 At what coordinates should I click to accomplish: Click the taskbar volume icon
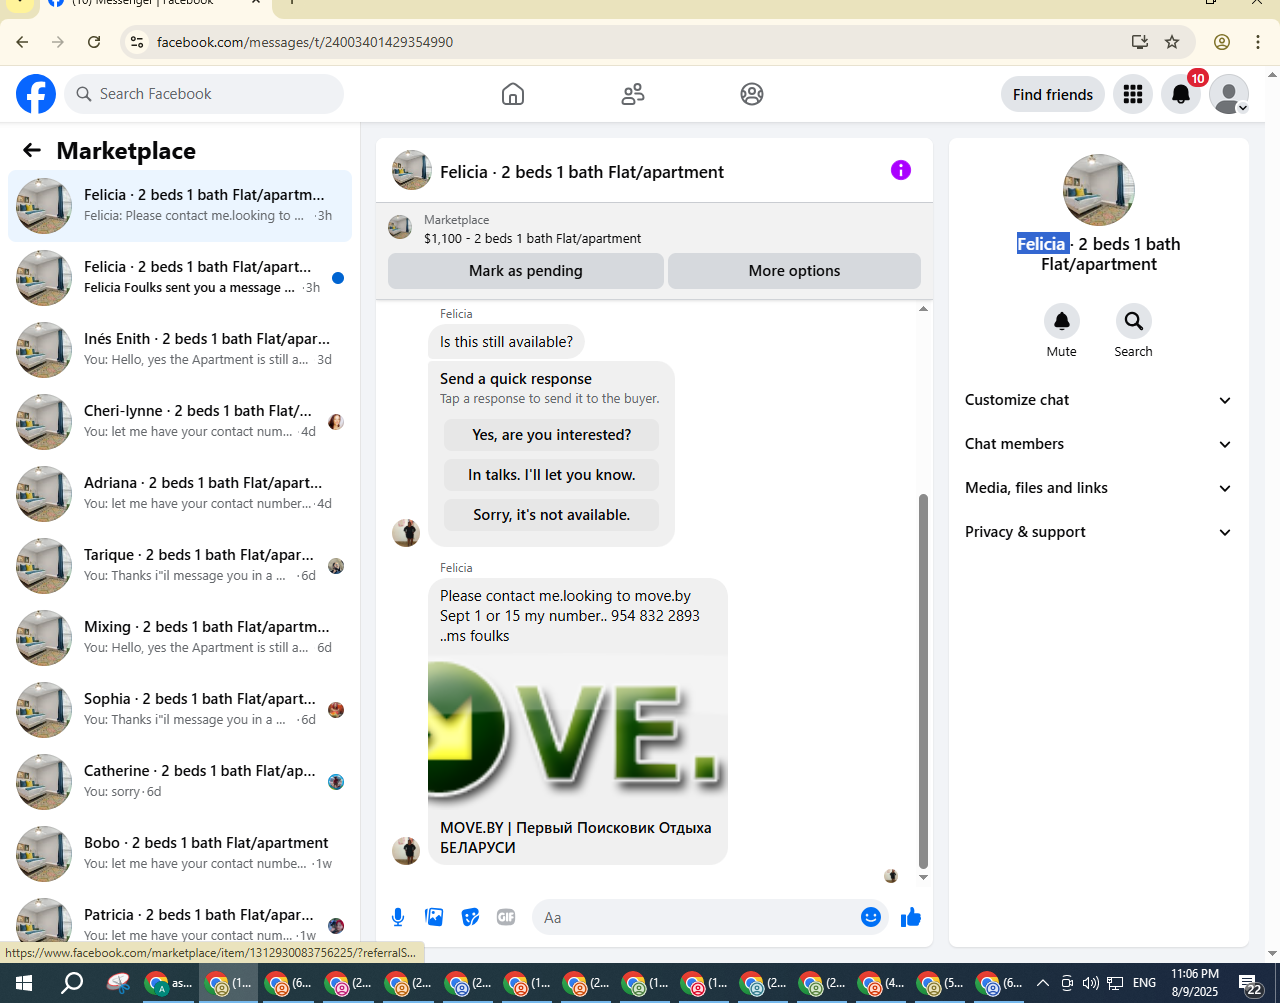[1090, 983]
